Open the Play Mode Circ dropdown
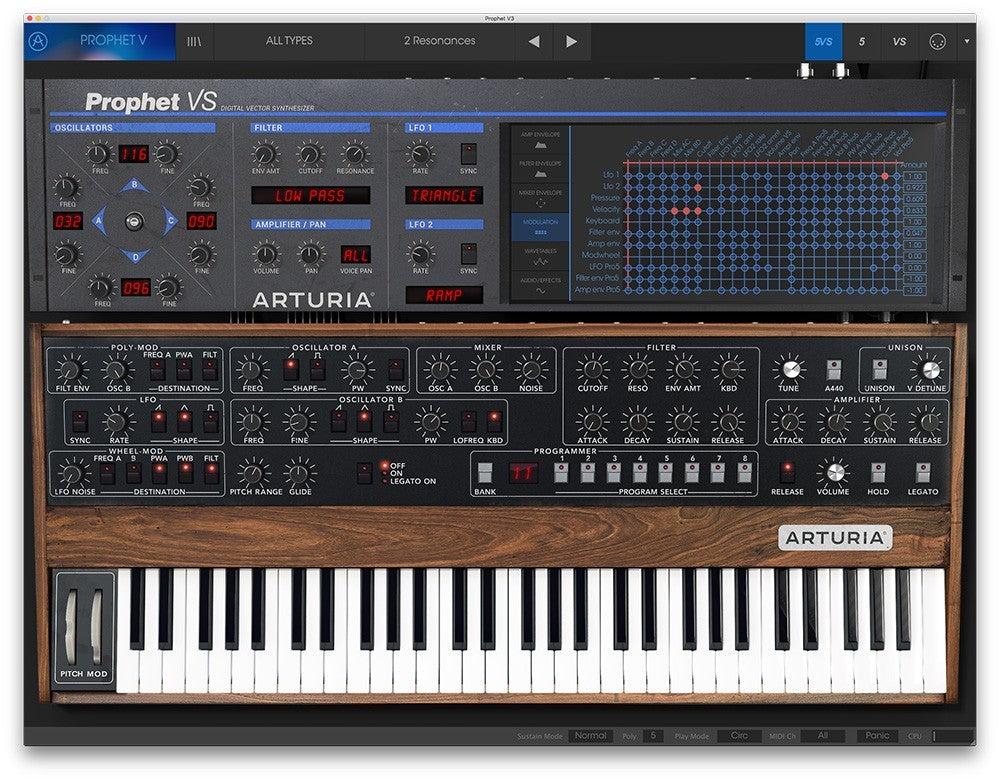The height and width of the screenshot is (780, 1000). pyautogui.click(x=739, y=736)
